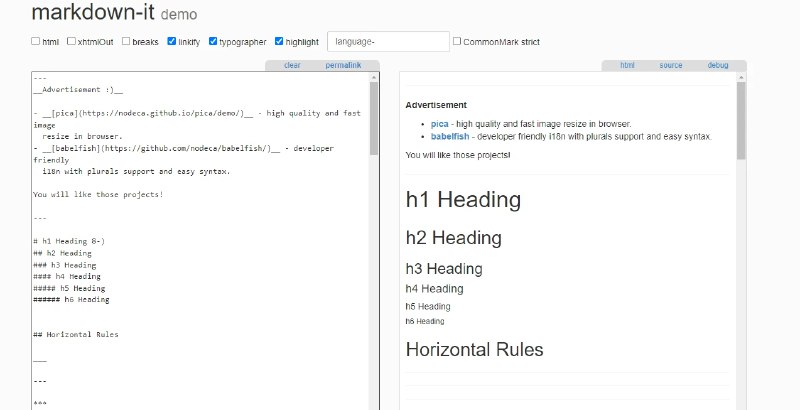Click the clear link above the editor

tap(292, 65)
